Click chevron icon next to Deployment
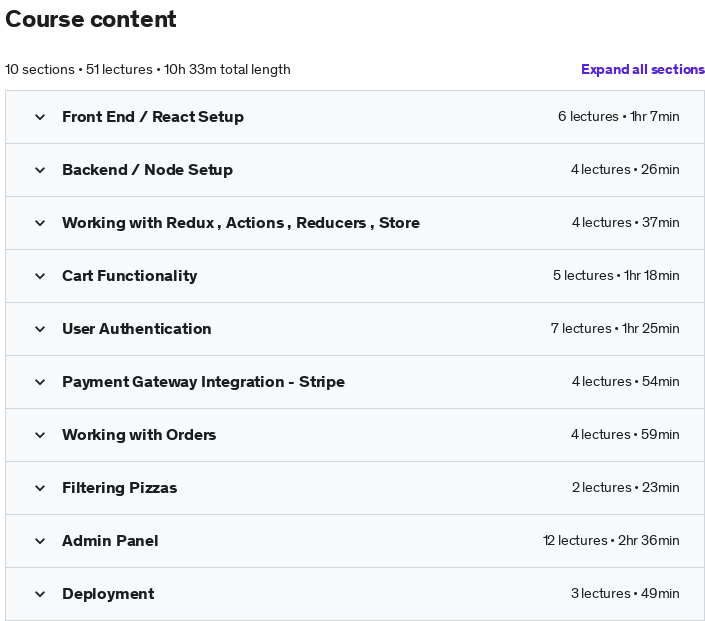This screenshot has height=621, width=705. tap(40, 594)
